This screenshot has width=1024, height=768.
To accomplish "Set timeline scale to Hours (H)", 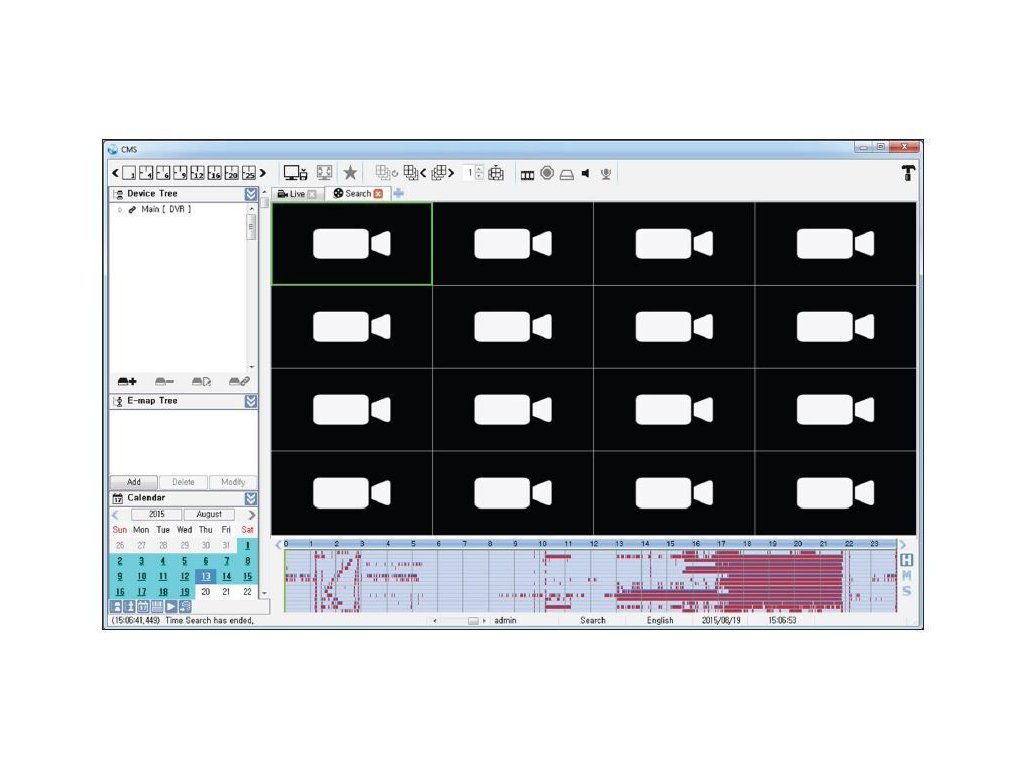I will (906, 560).
